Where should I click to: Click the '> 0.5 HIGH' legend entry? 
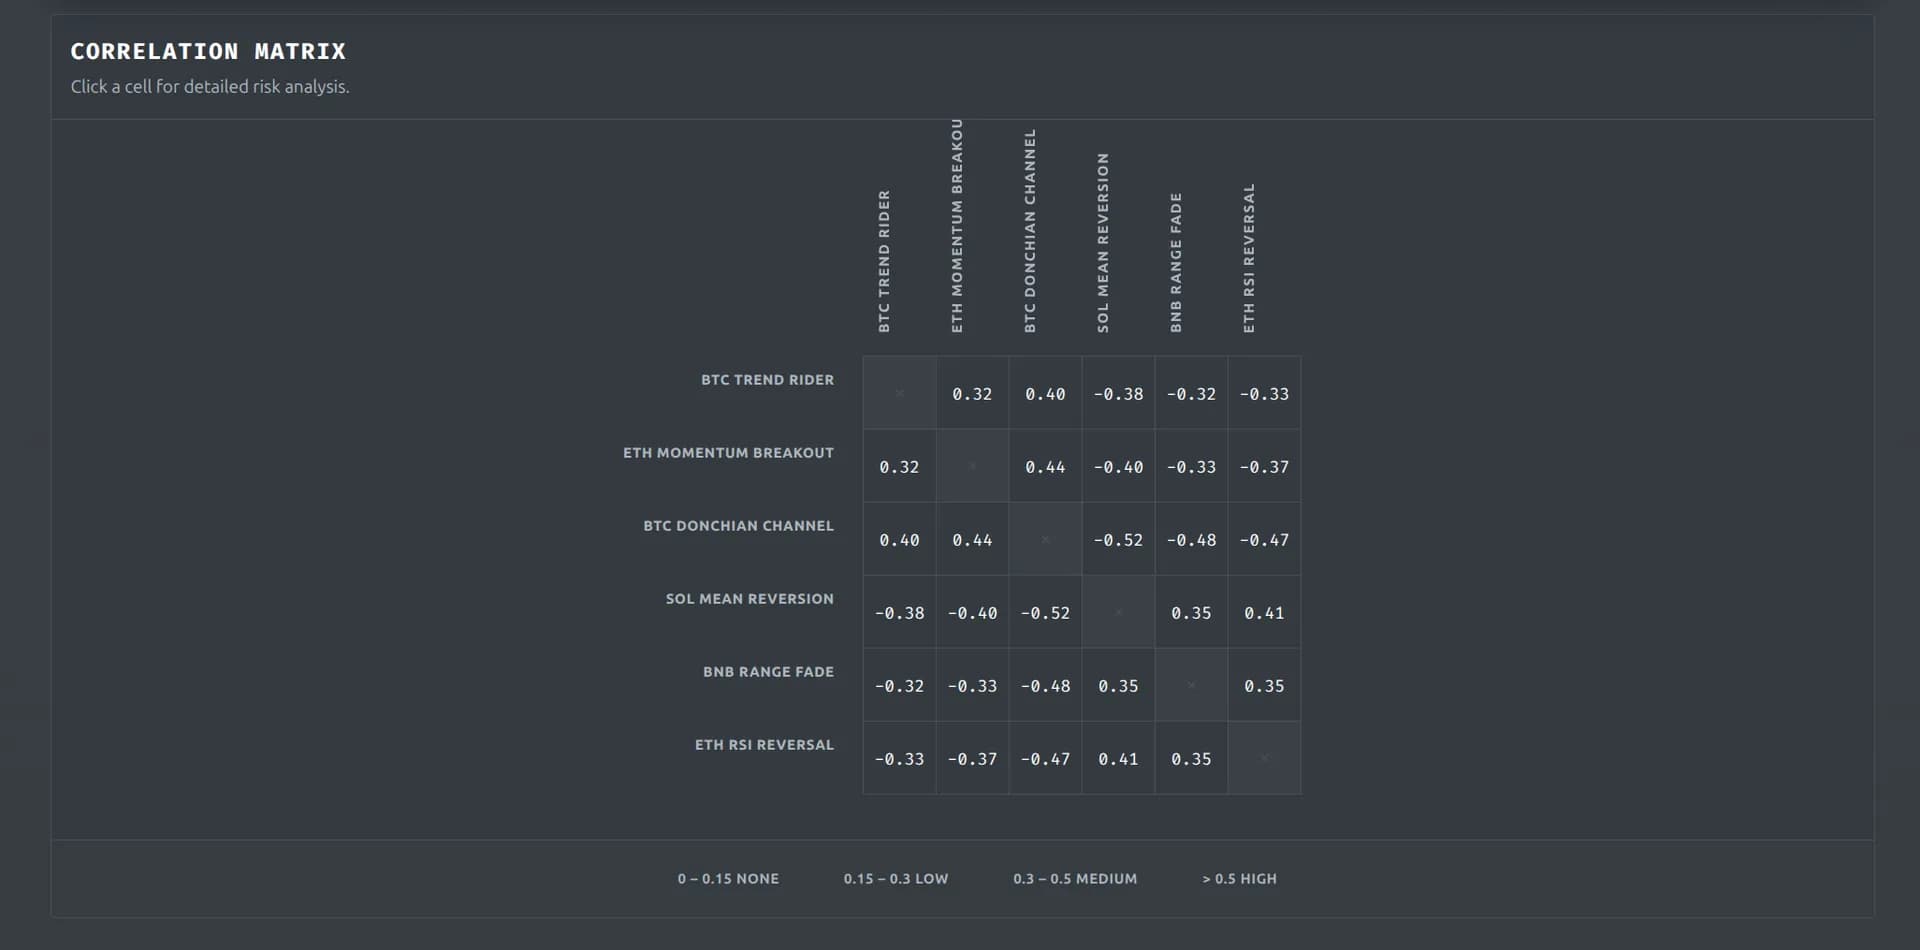(1239, 879)
